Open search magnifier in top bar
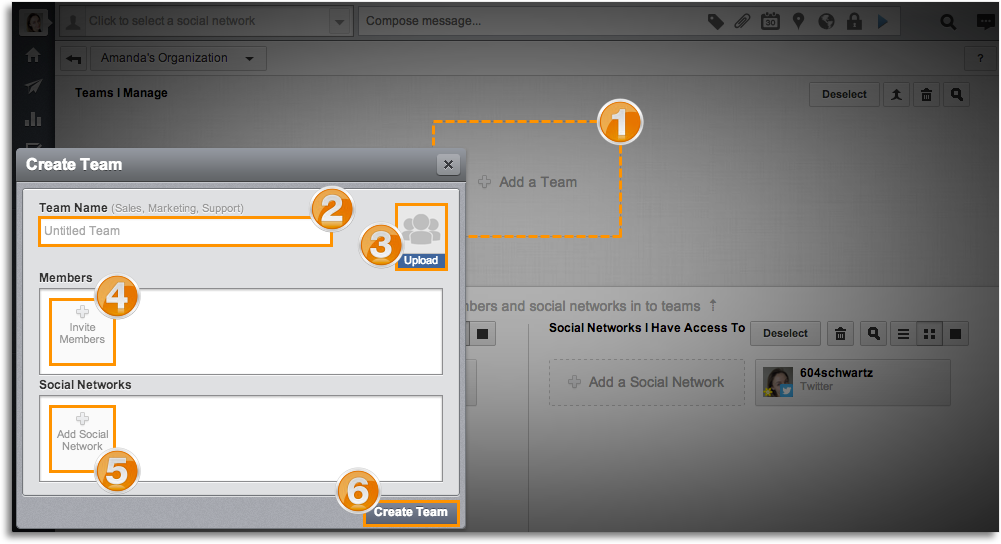 click(948, 22)
